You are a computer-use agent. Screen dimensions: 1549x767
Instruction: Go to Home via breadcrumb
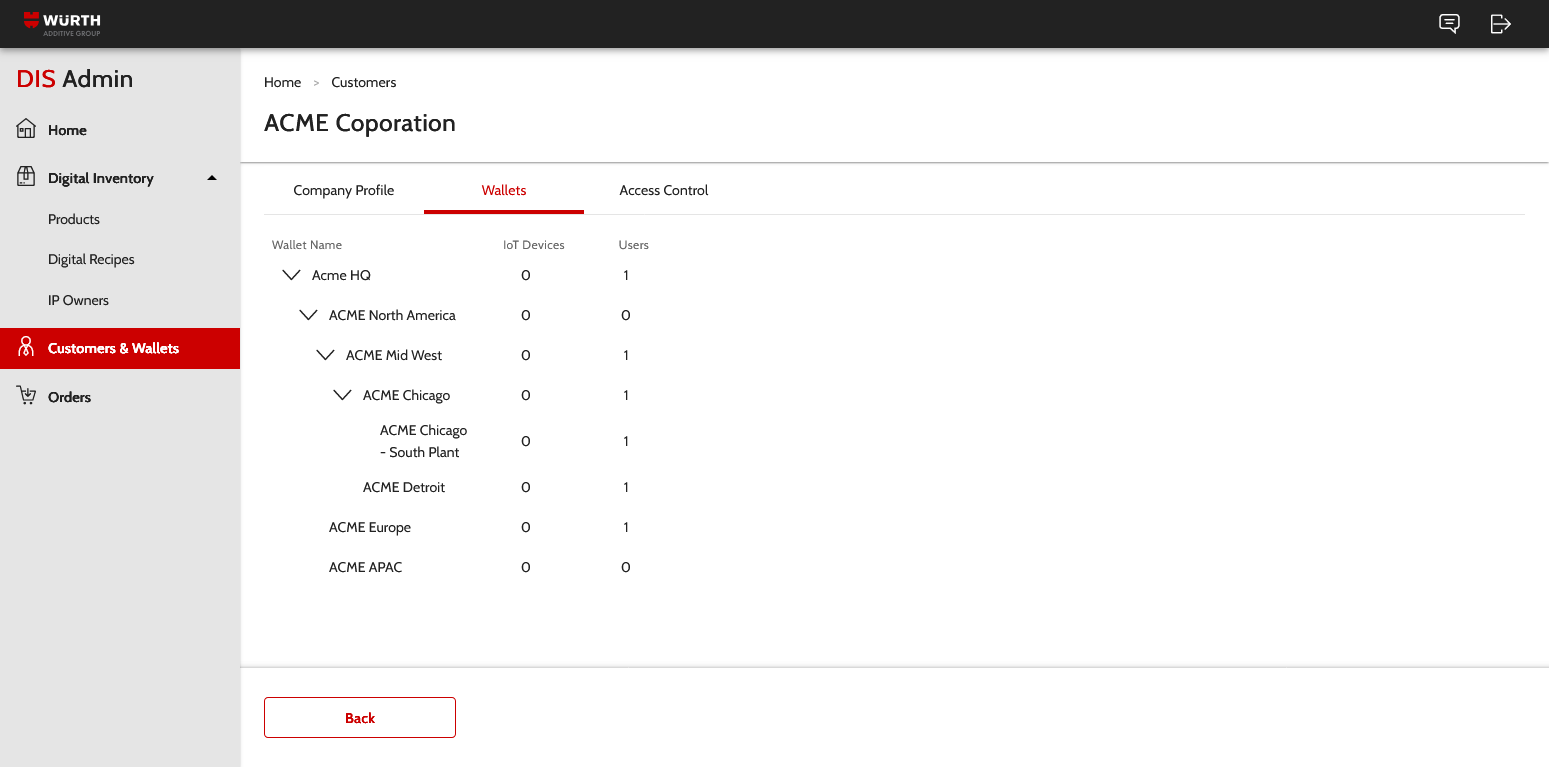282,82
